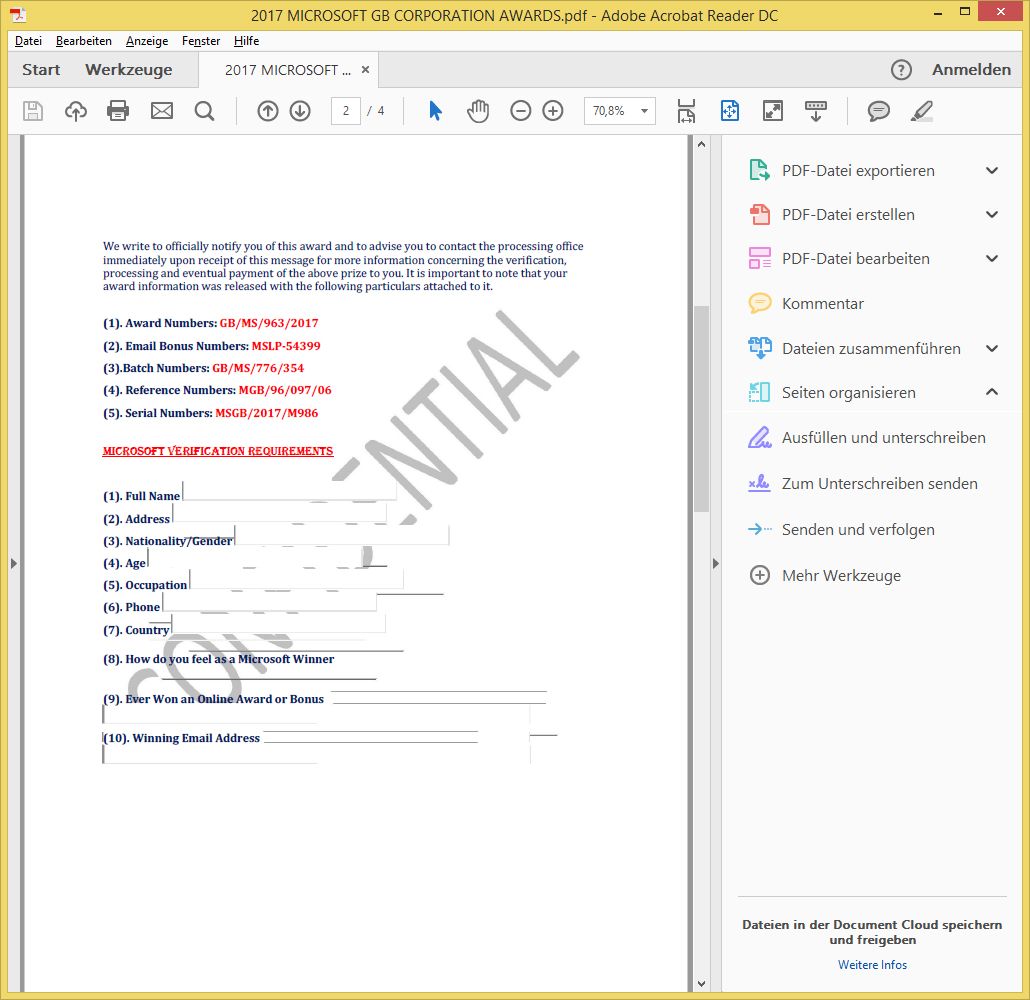Click the scrollbar down arrow
This screenshot has width=1030, height=1000.
pyautogui.click(x=702, y=984)
